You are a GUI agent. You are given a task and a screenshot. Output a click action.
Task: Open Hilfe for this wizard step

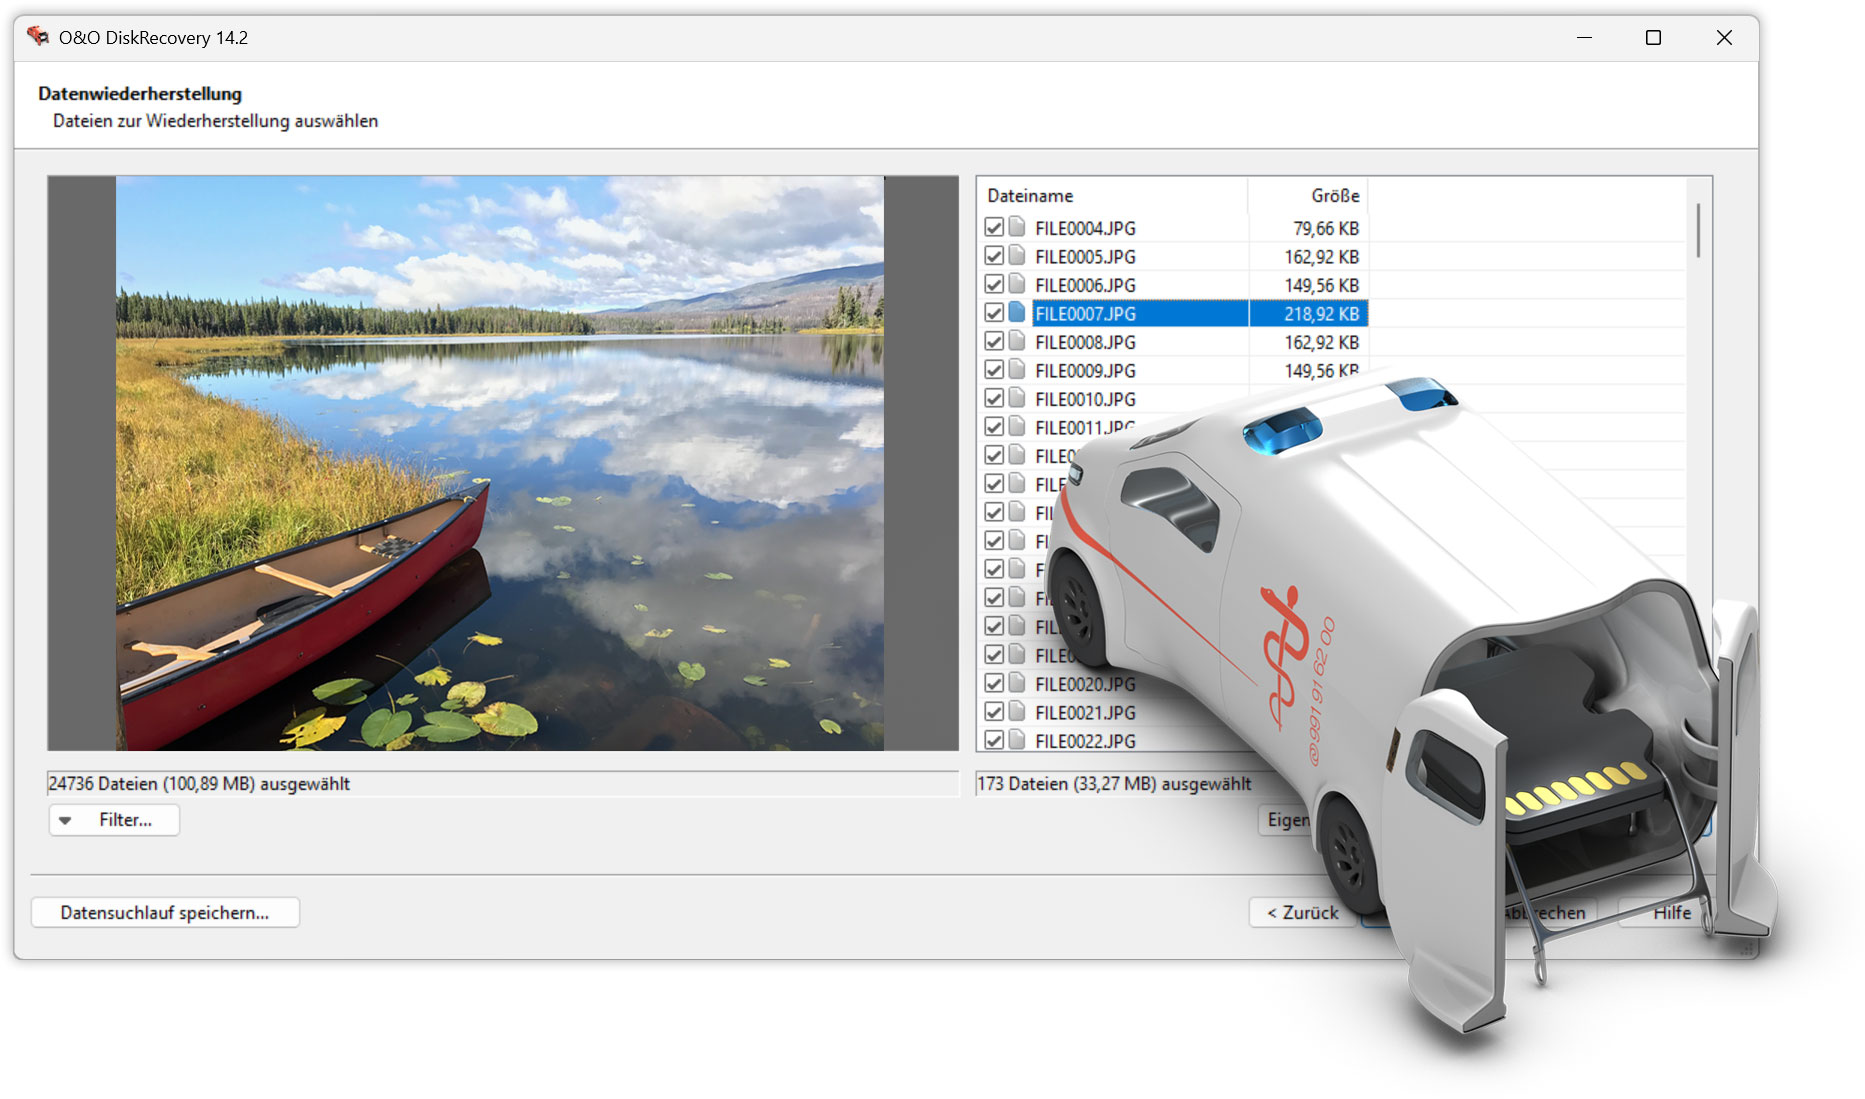tap(1673, 912)
